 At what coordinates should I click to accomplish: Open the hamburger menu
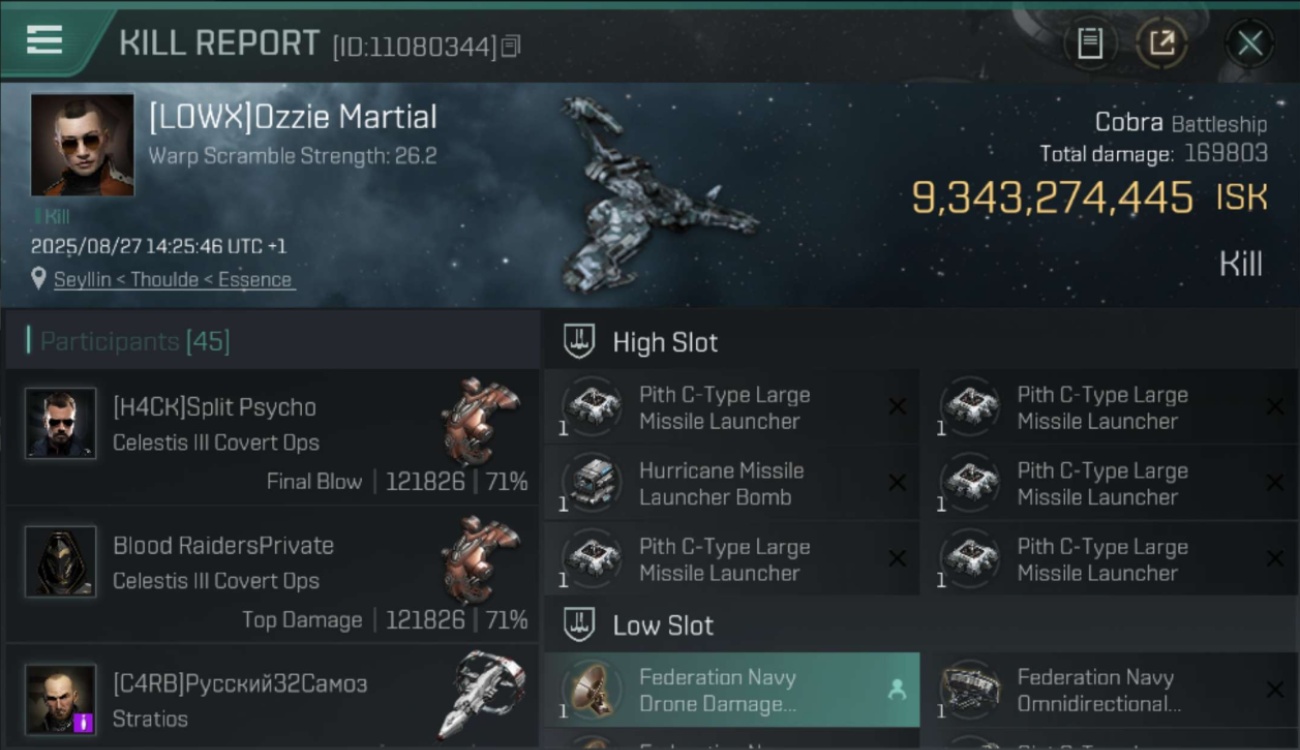tap(44, 40)
